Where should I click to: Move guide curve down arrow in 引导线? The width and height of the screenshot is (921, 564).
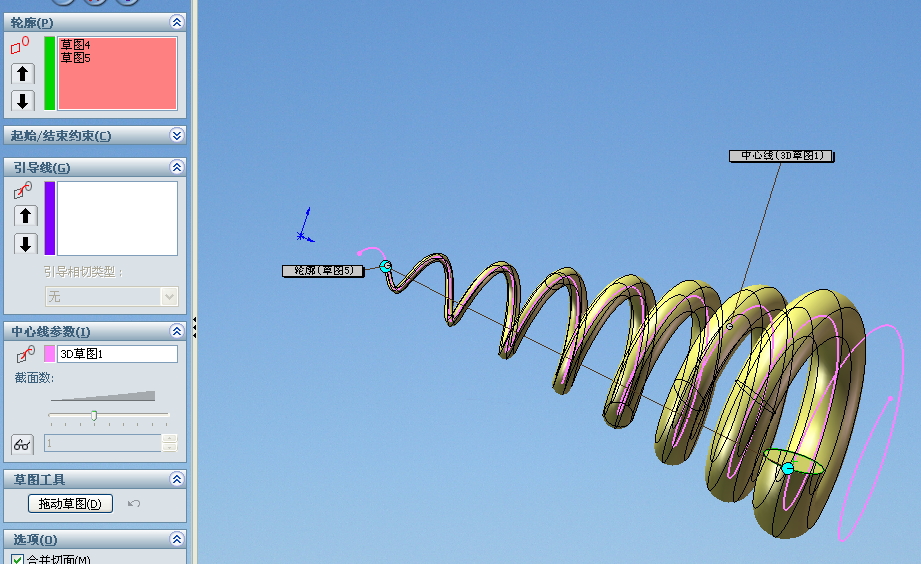coord(25,244)
